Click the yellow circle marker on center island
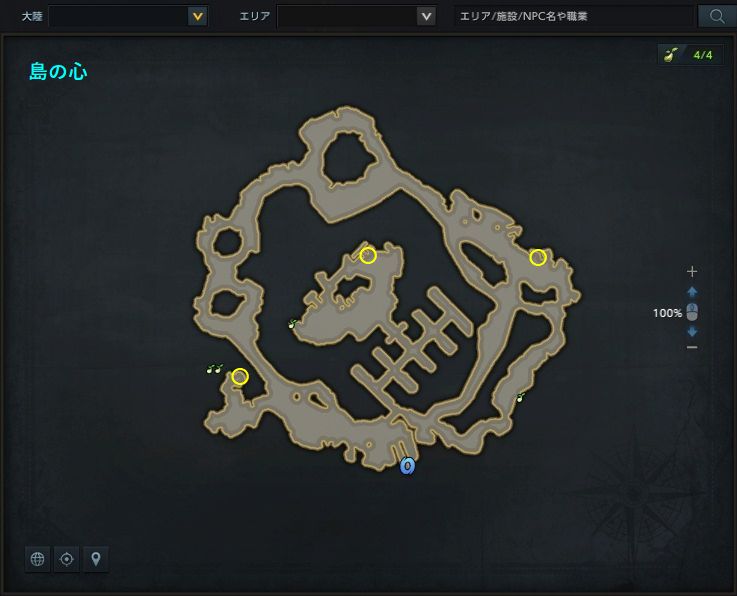 [368, 256]
